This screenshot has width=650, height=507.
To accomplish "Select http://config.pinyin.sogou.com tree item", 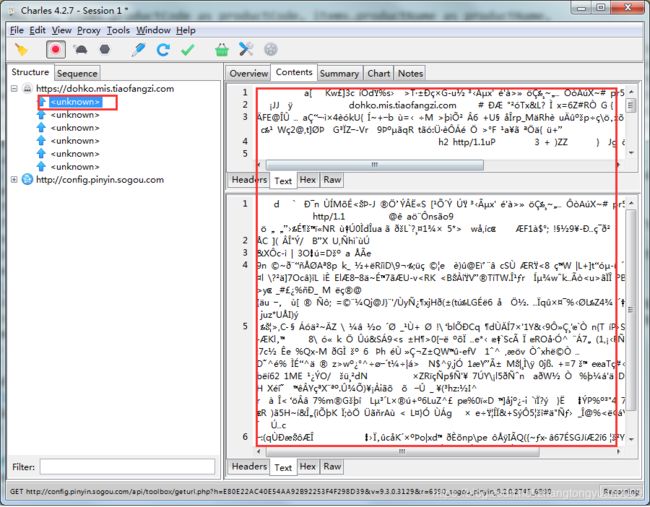I will [100, 180].
